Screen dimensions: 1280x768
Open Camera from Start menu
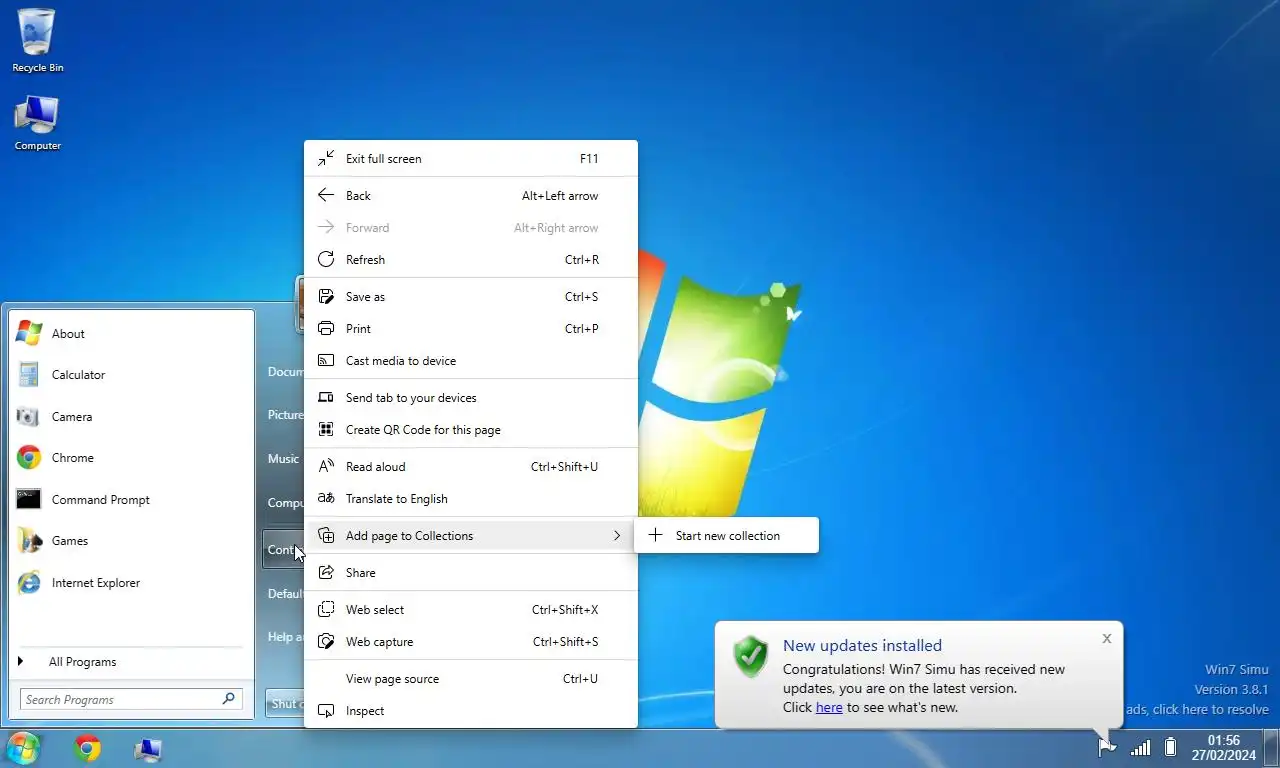pos(131,417)
